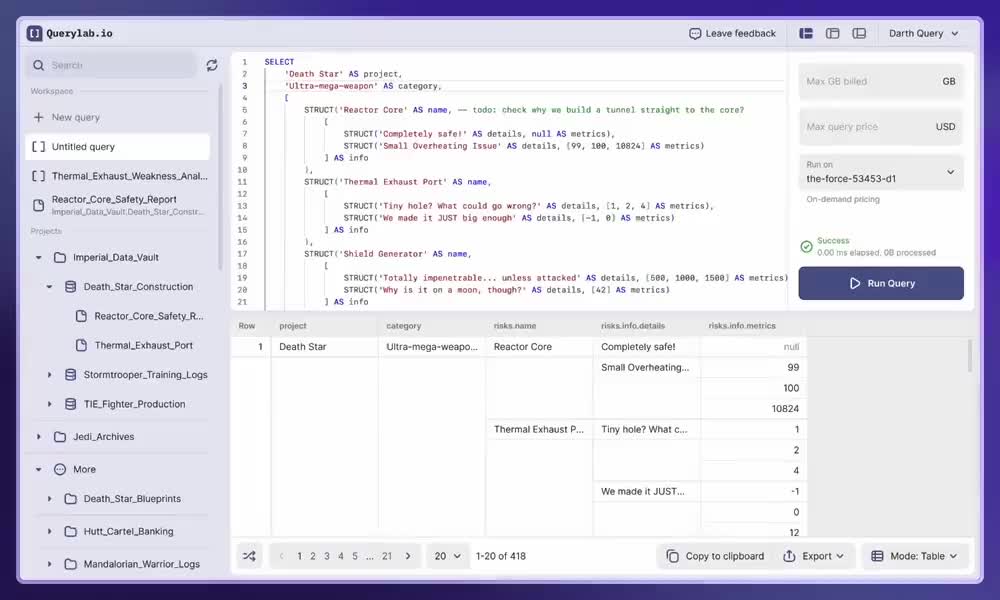
Task: Collapse the Death_Star_Construction tree
Action: tap(46, 287)
